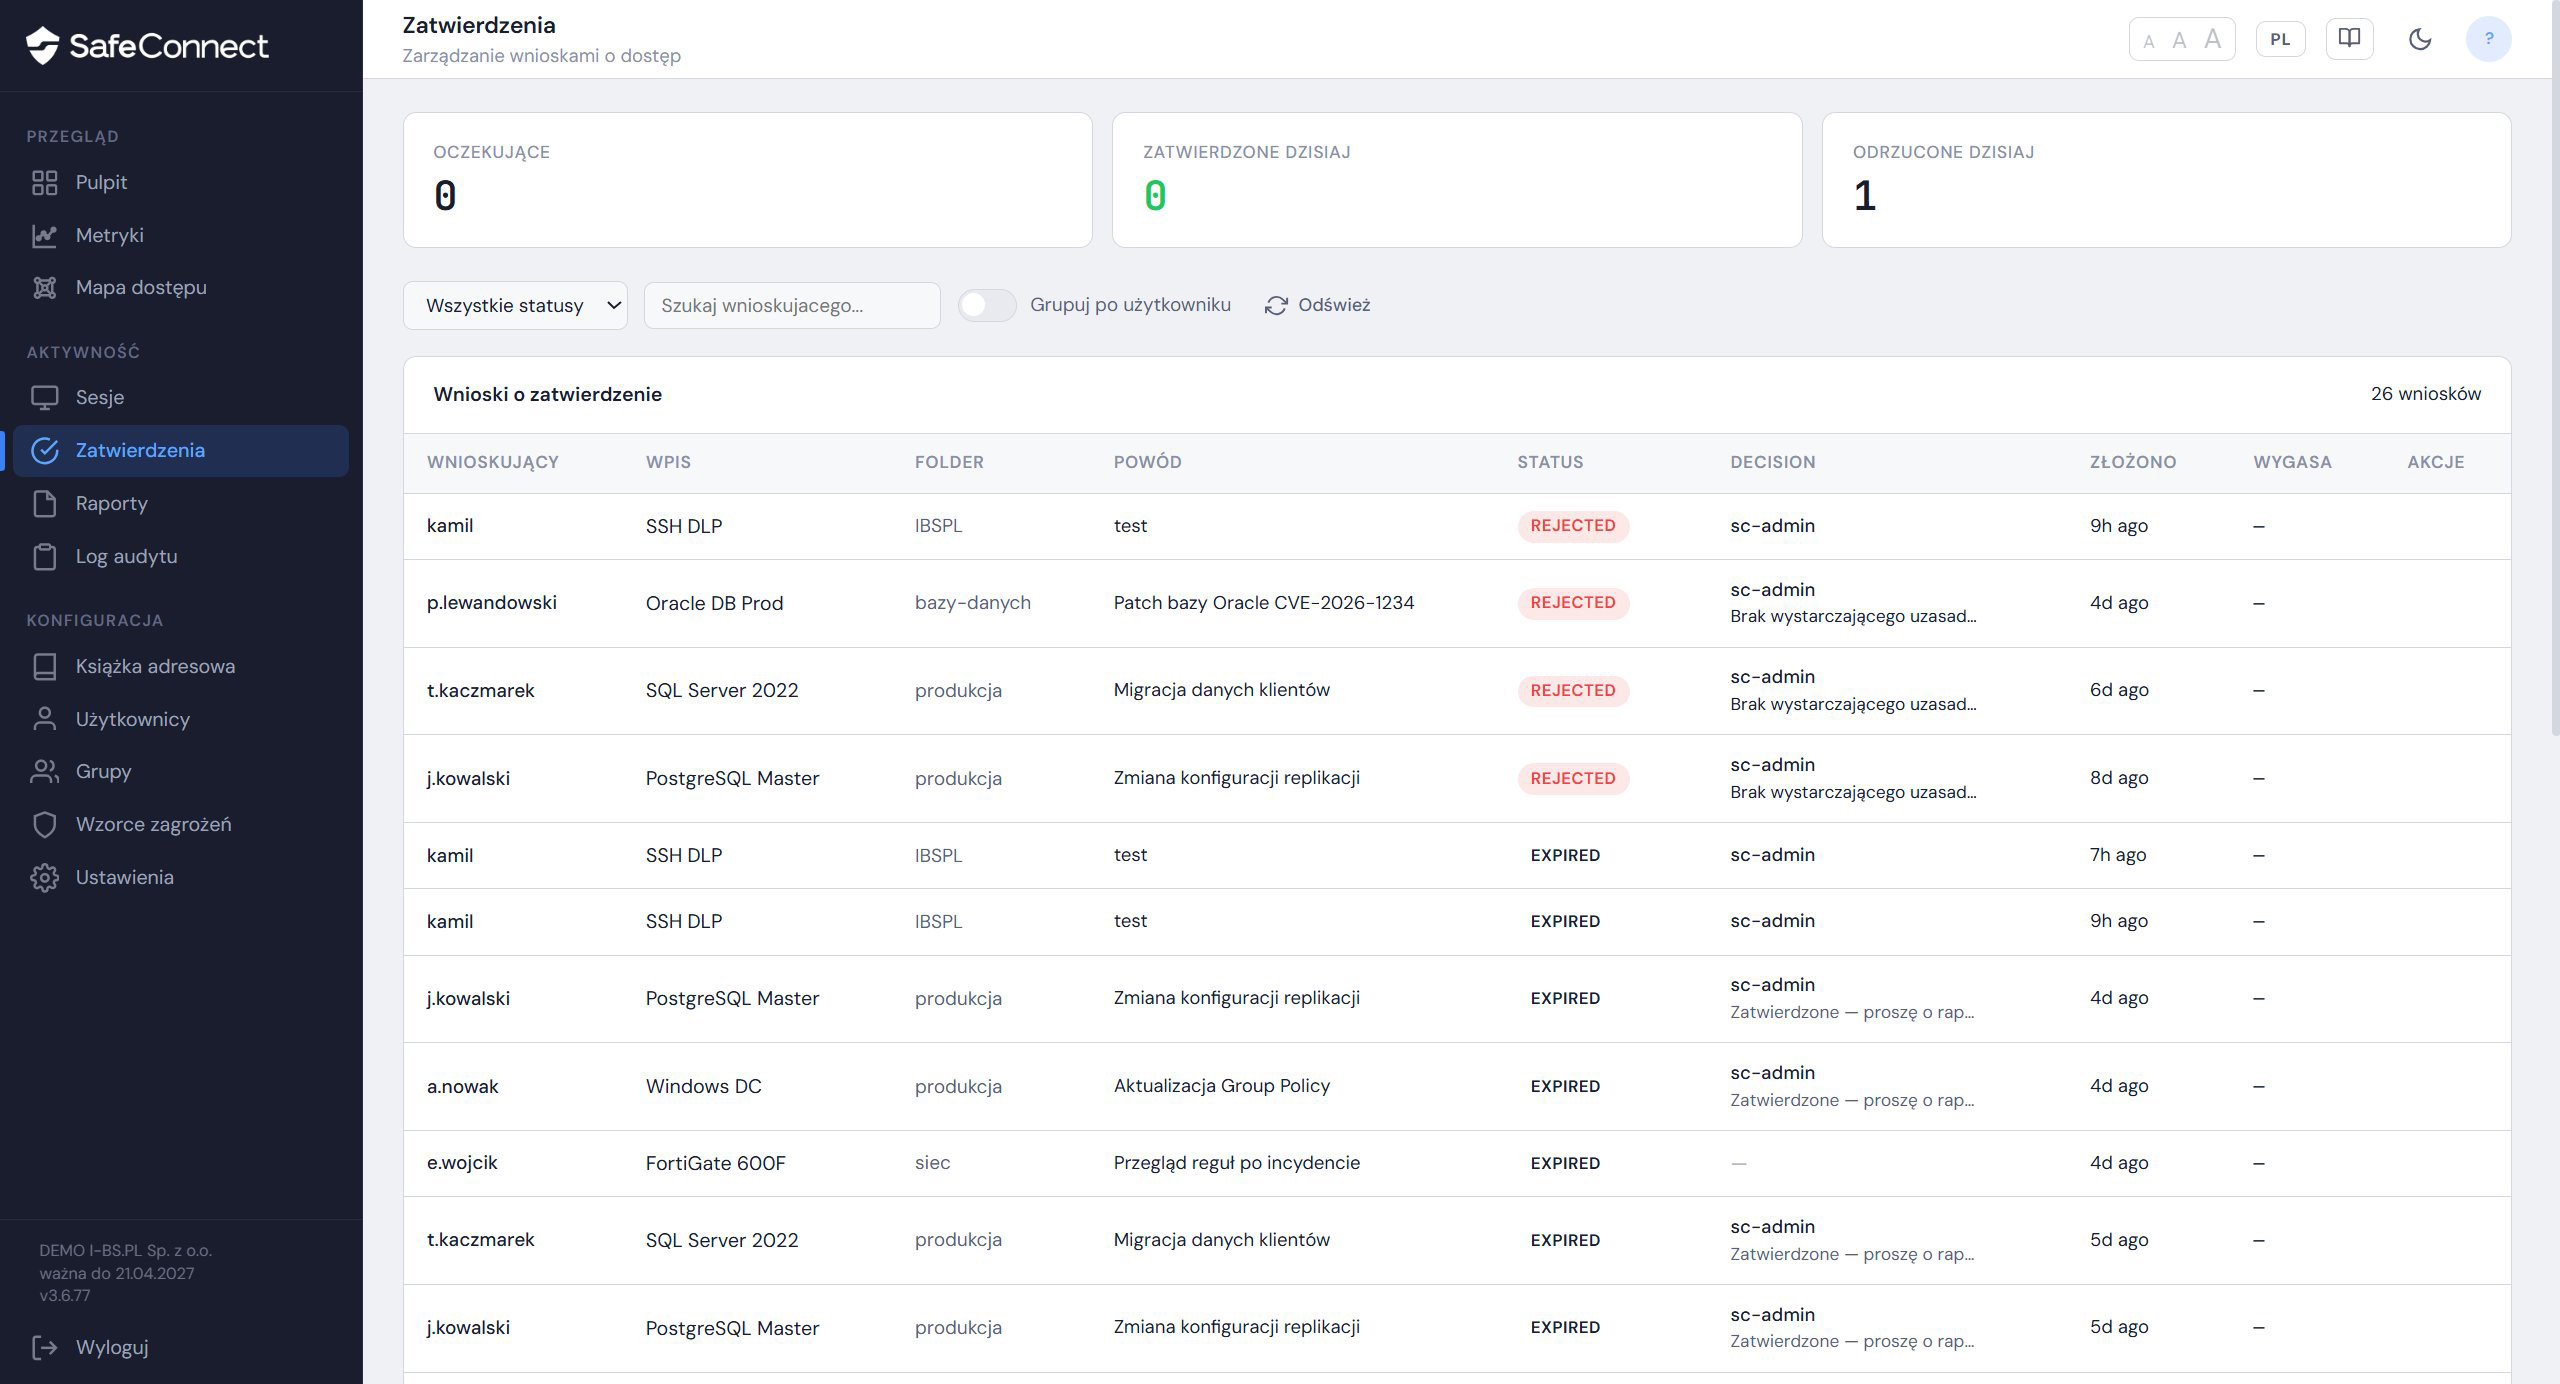Open Metryki via its chart icon
Image resolution: width=2560 pixels, height=1384 pixels.
click(x=45, y=236)
